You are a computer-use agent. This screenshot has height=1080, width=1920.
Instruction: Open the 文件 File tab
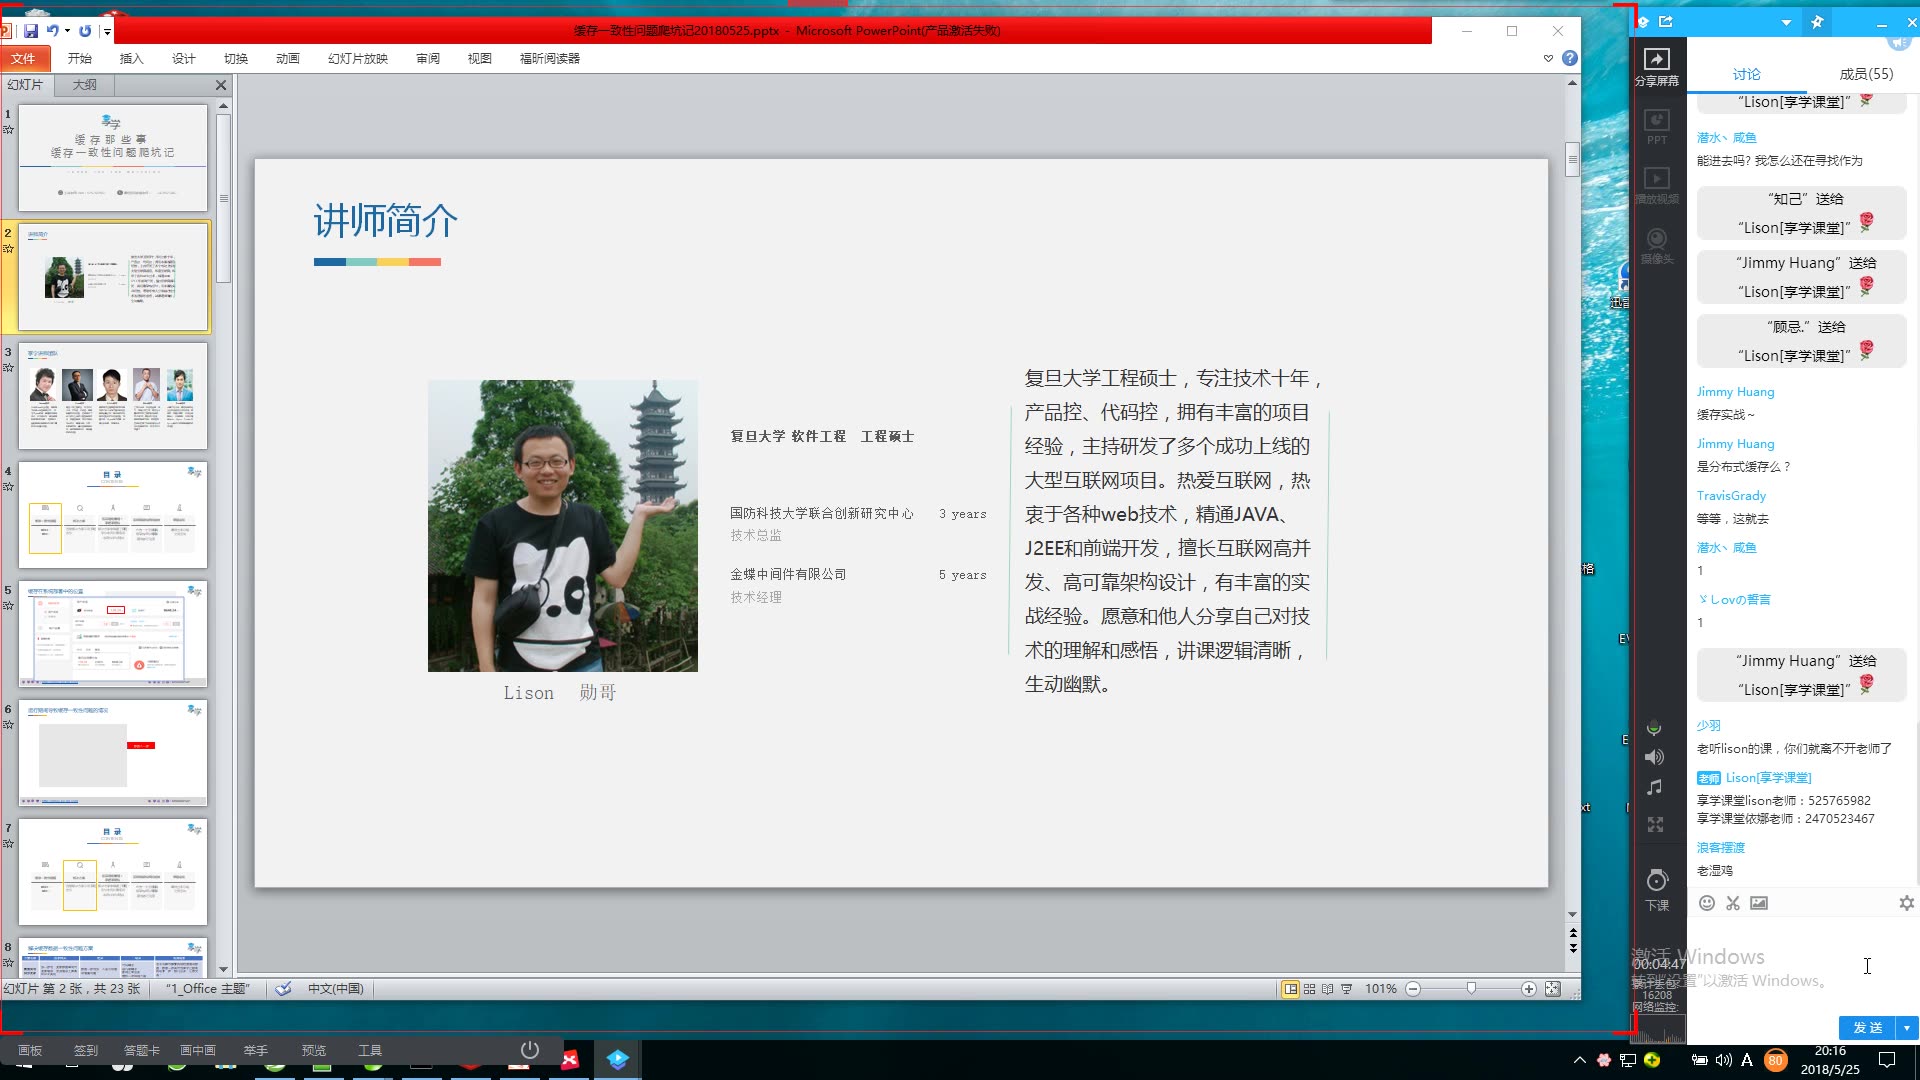[x=23, y=58]
